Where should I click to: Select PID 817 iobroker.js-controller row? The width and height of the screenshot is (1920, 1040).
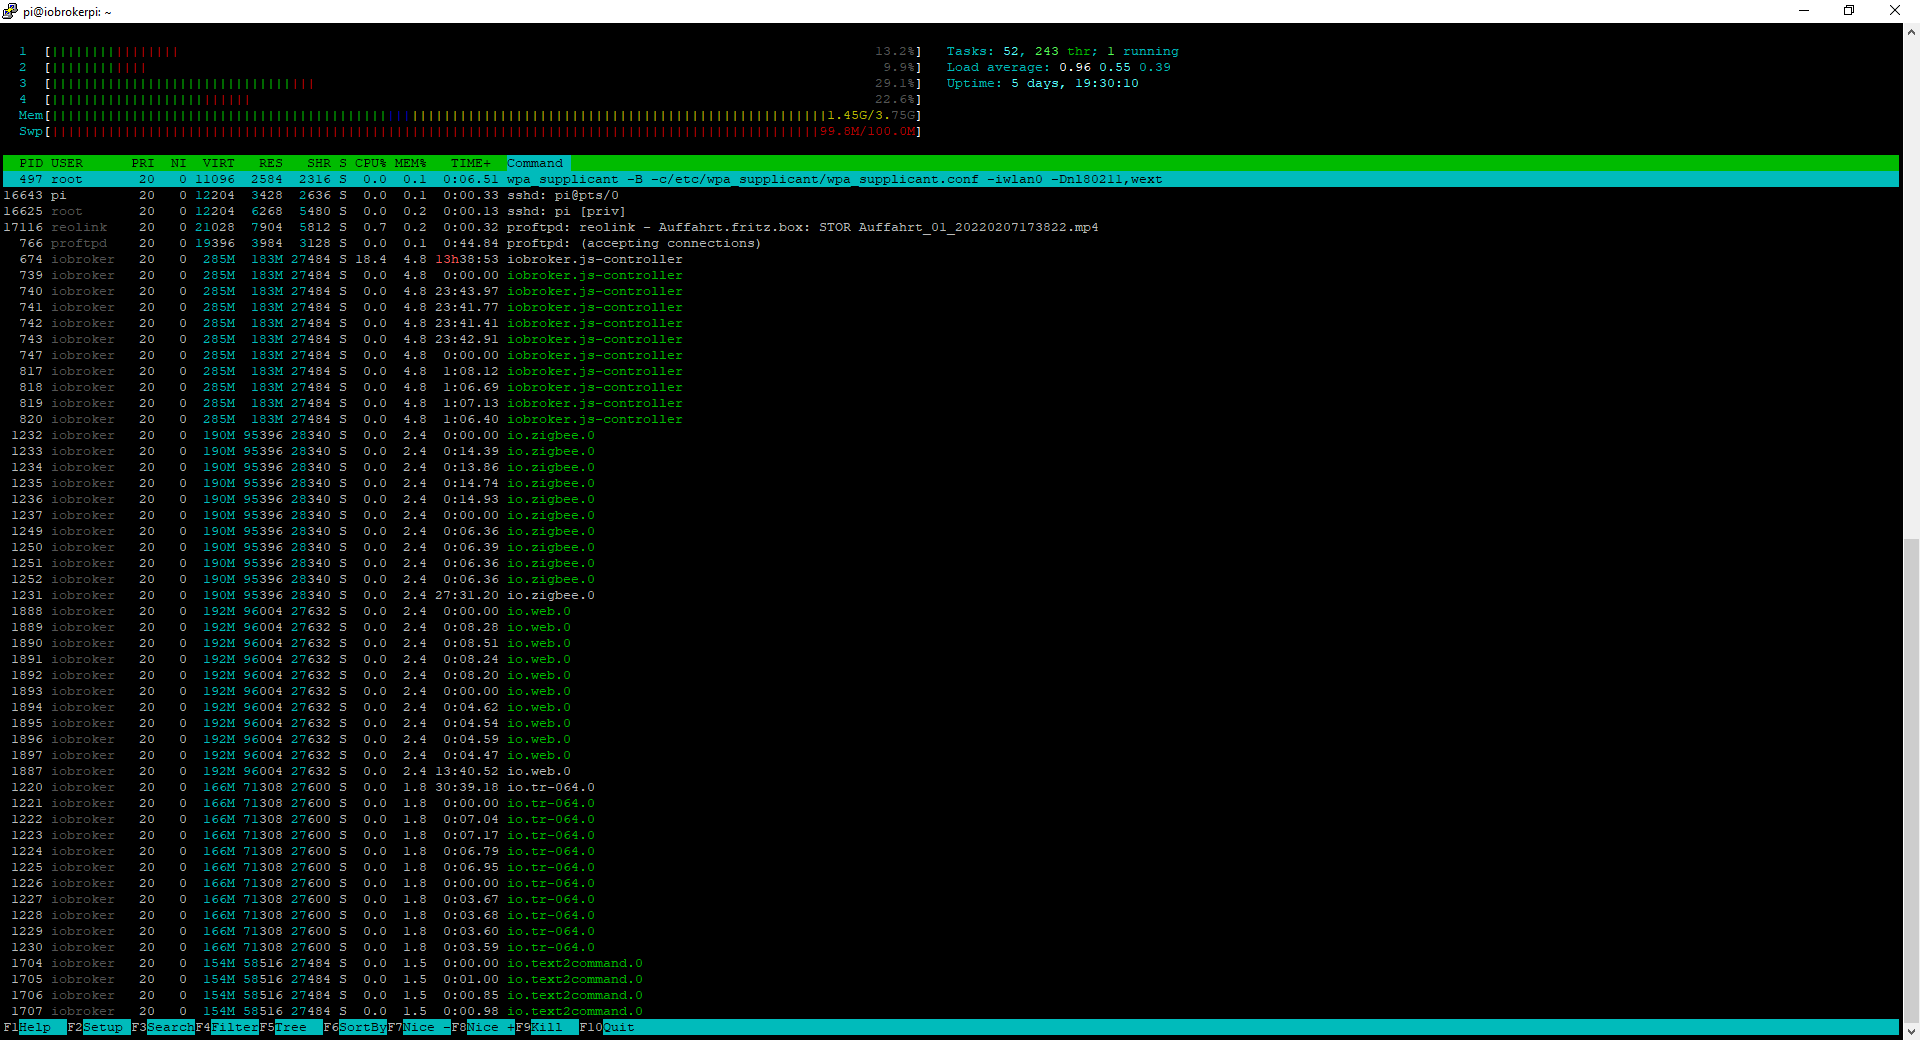[950, 371]
